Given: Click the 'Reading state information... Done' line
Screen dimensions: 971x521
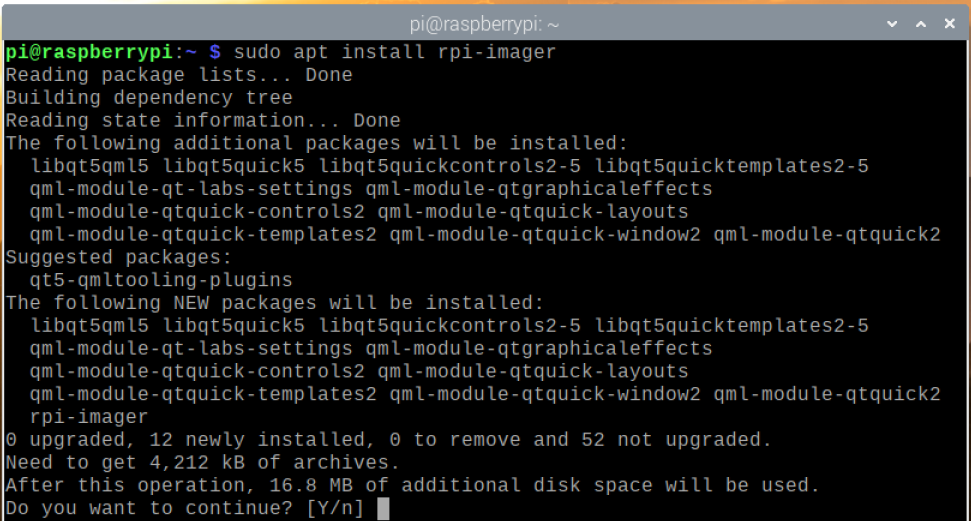Looking at the screenshot, I should [203, 121].
